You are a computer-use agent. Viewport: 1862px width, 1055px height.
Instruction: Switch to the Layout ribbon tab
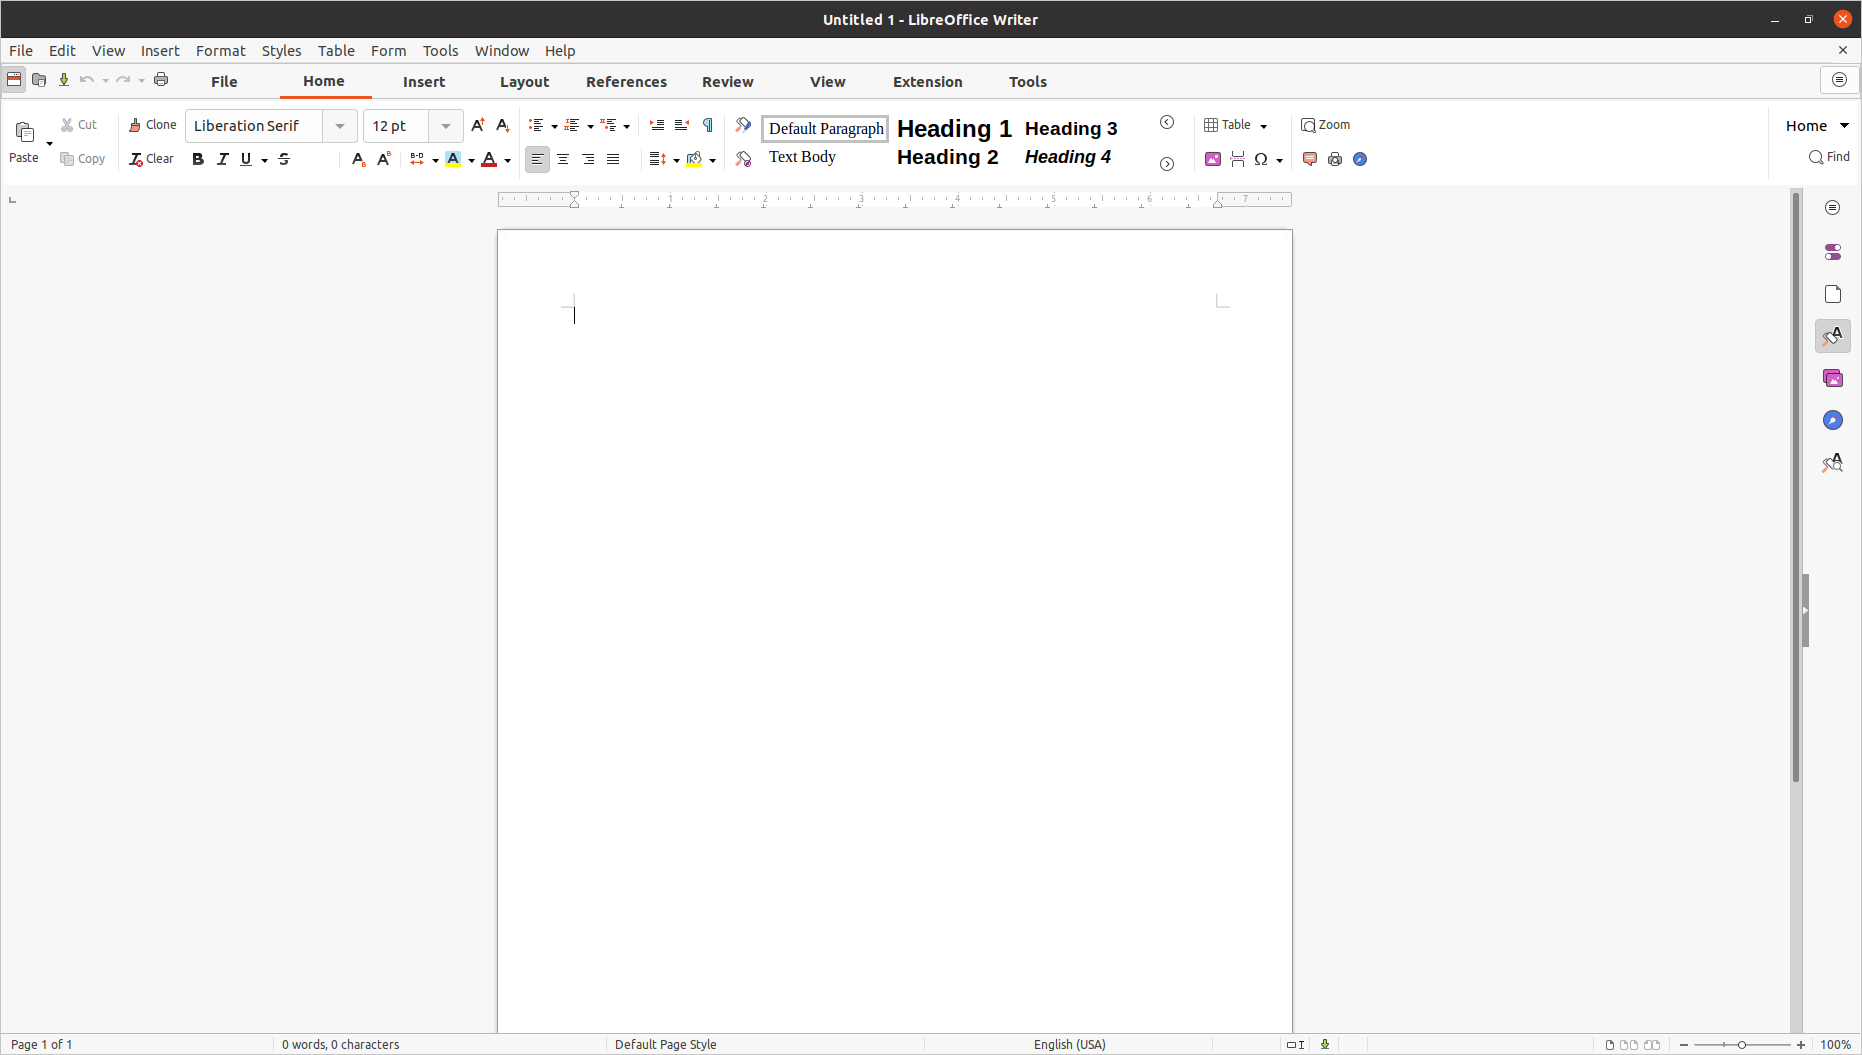pos(524,82)
